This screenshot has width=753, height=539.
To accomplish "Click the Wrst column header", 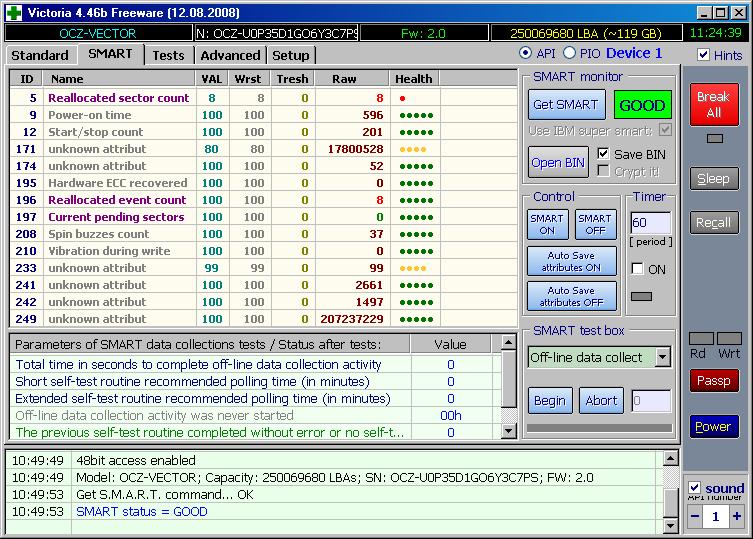I will point(248,79).
